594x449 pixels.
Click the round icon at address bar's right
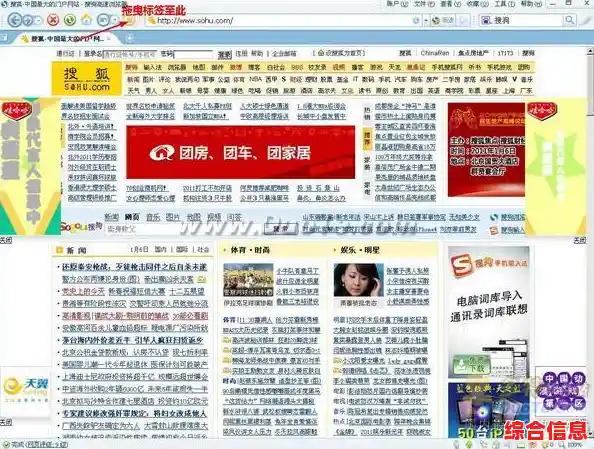click(x=416, y=20)
